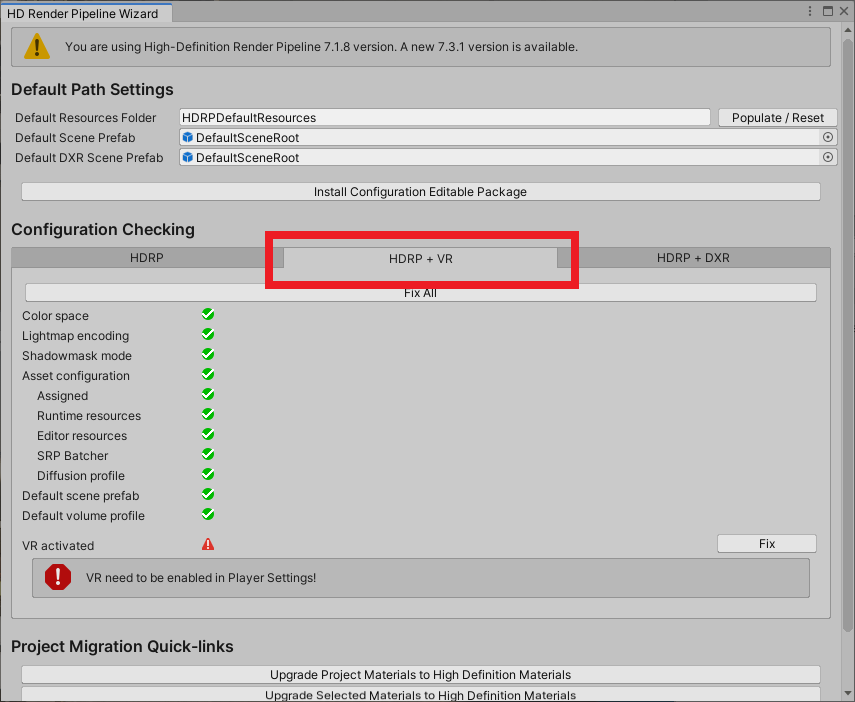Open the window kebab menu icon
The width and height of the screenshot is (855, 702).
[810, 11]
